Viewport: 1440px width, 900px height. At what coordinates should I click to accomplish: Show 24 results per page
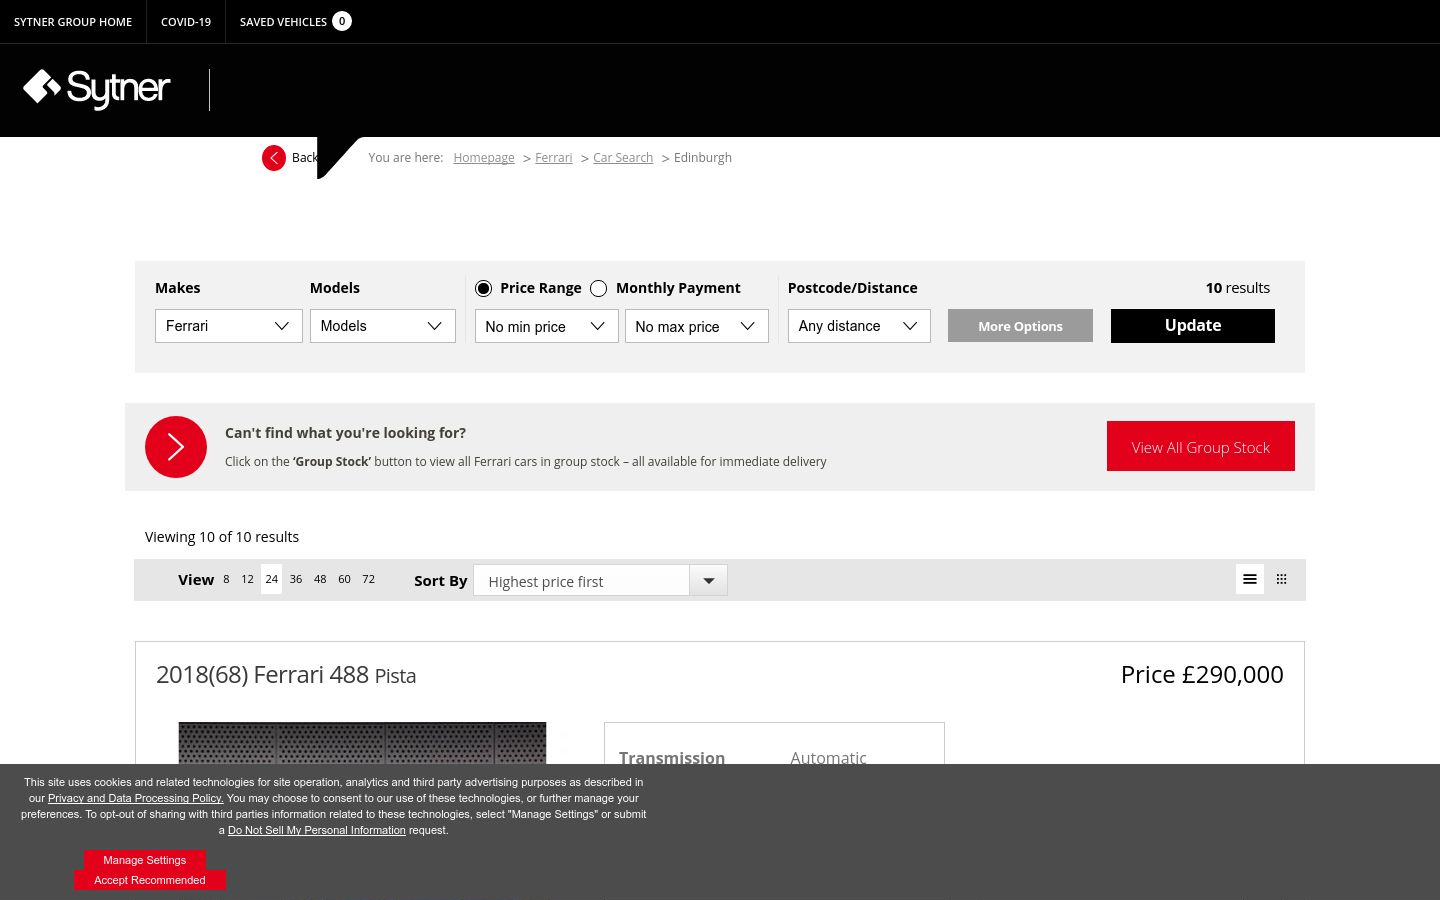272,579
